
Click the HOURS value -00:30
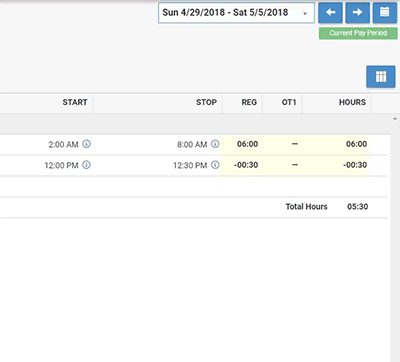pyautogui.click(x=355, y=165)
